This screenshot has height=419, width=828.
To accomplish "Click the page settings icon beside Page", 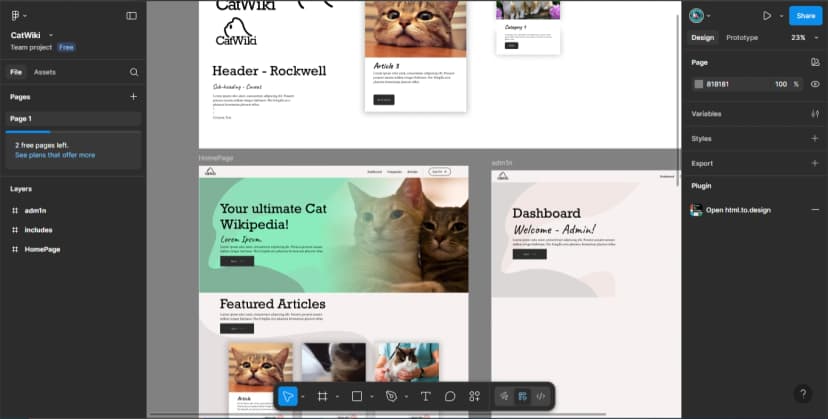I will (815, 62).
